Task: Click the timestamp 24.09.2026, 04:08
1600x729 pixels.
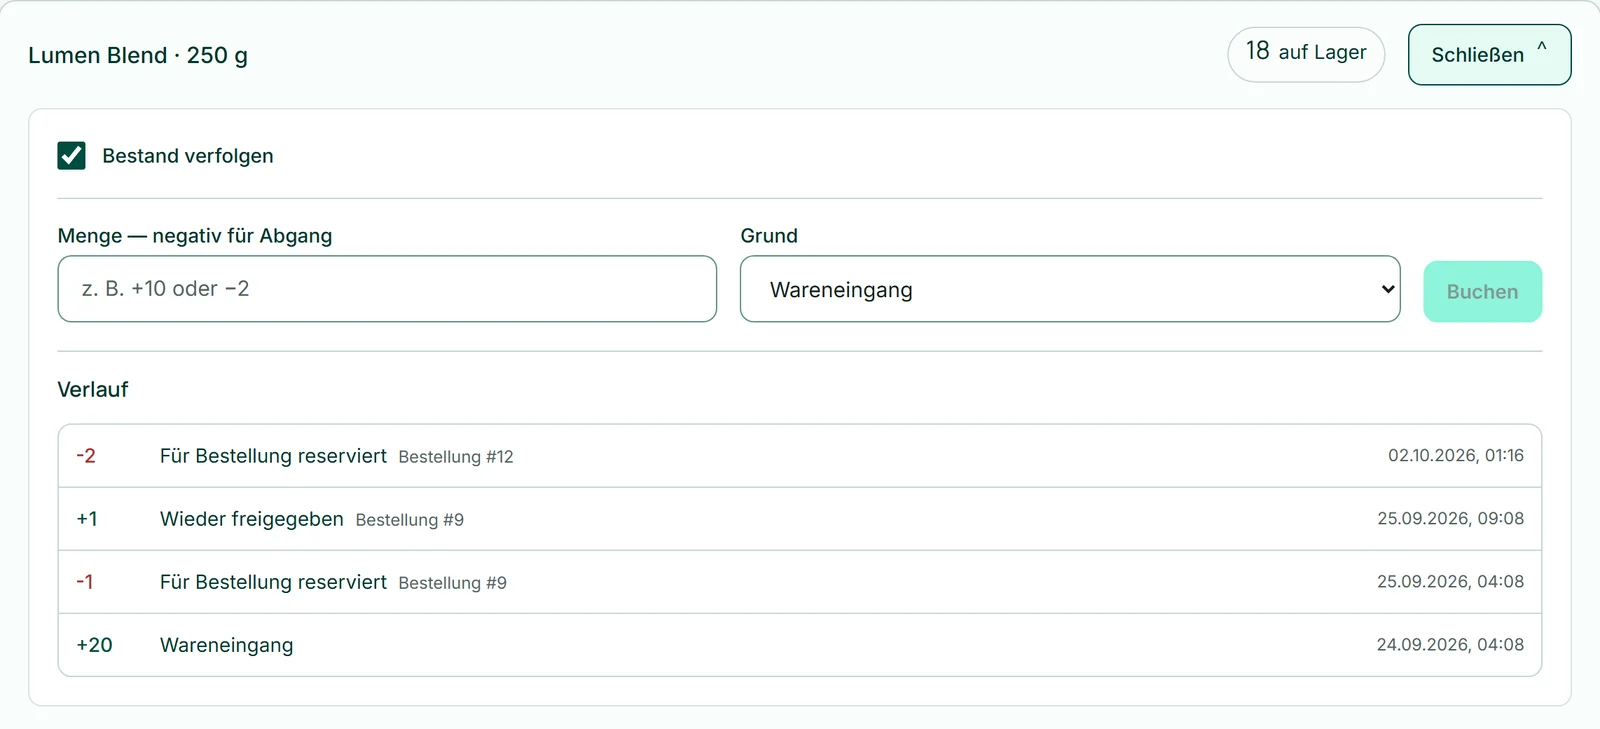Action: (1450, 645)
